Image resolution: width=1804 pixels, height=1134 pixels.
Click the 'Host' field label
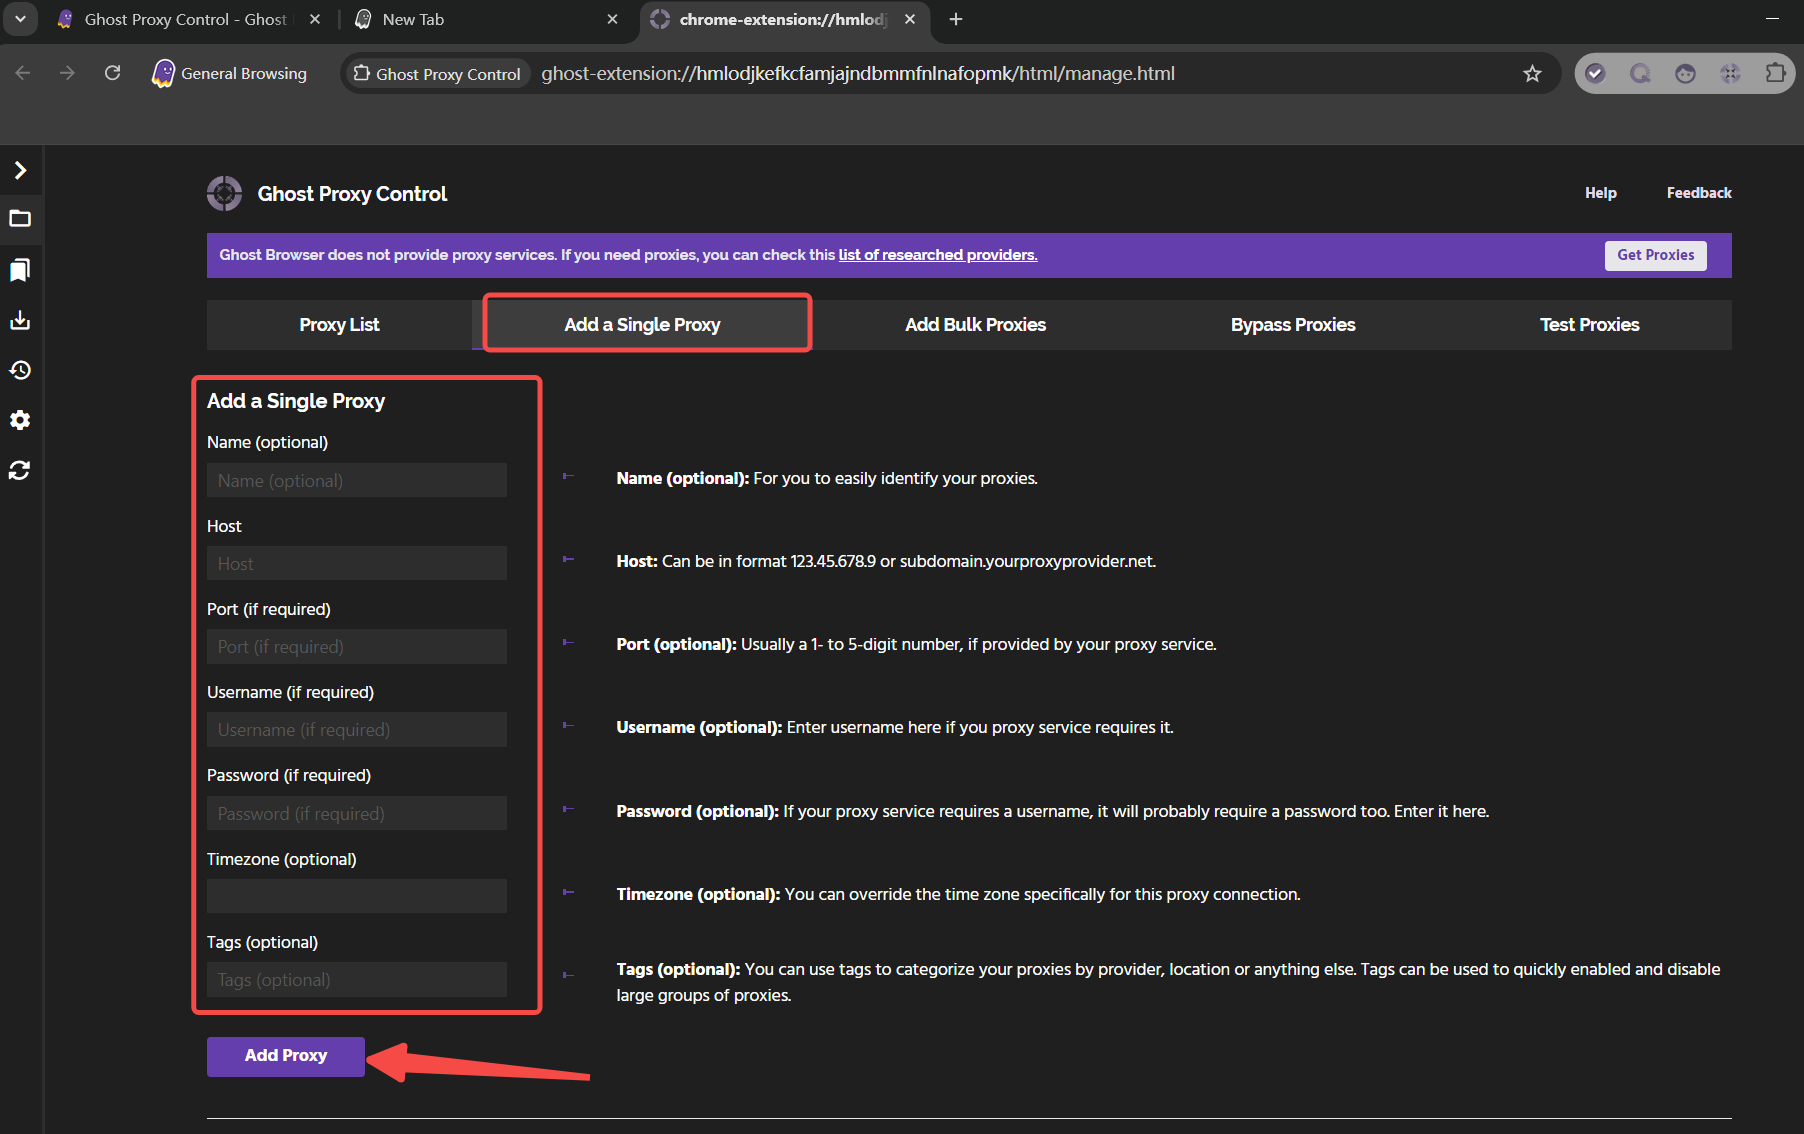pyautogui.click(x=224, y=526)
